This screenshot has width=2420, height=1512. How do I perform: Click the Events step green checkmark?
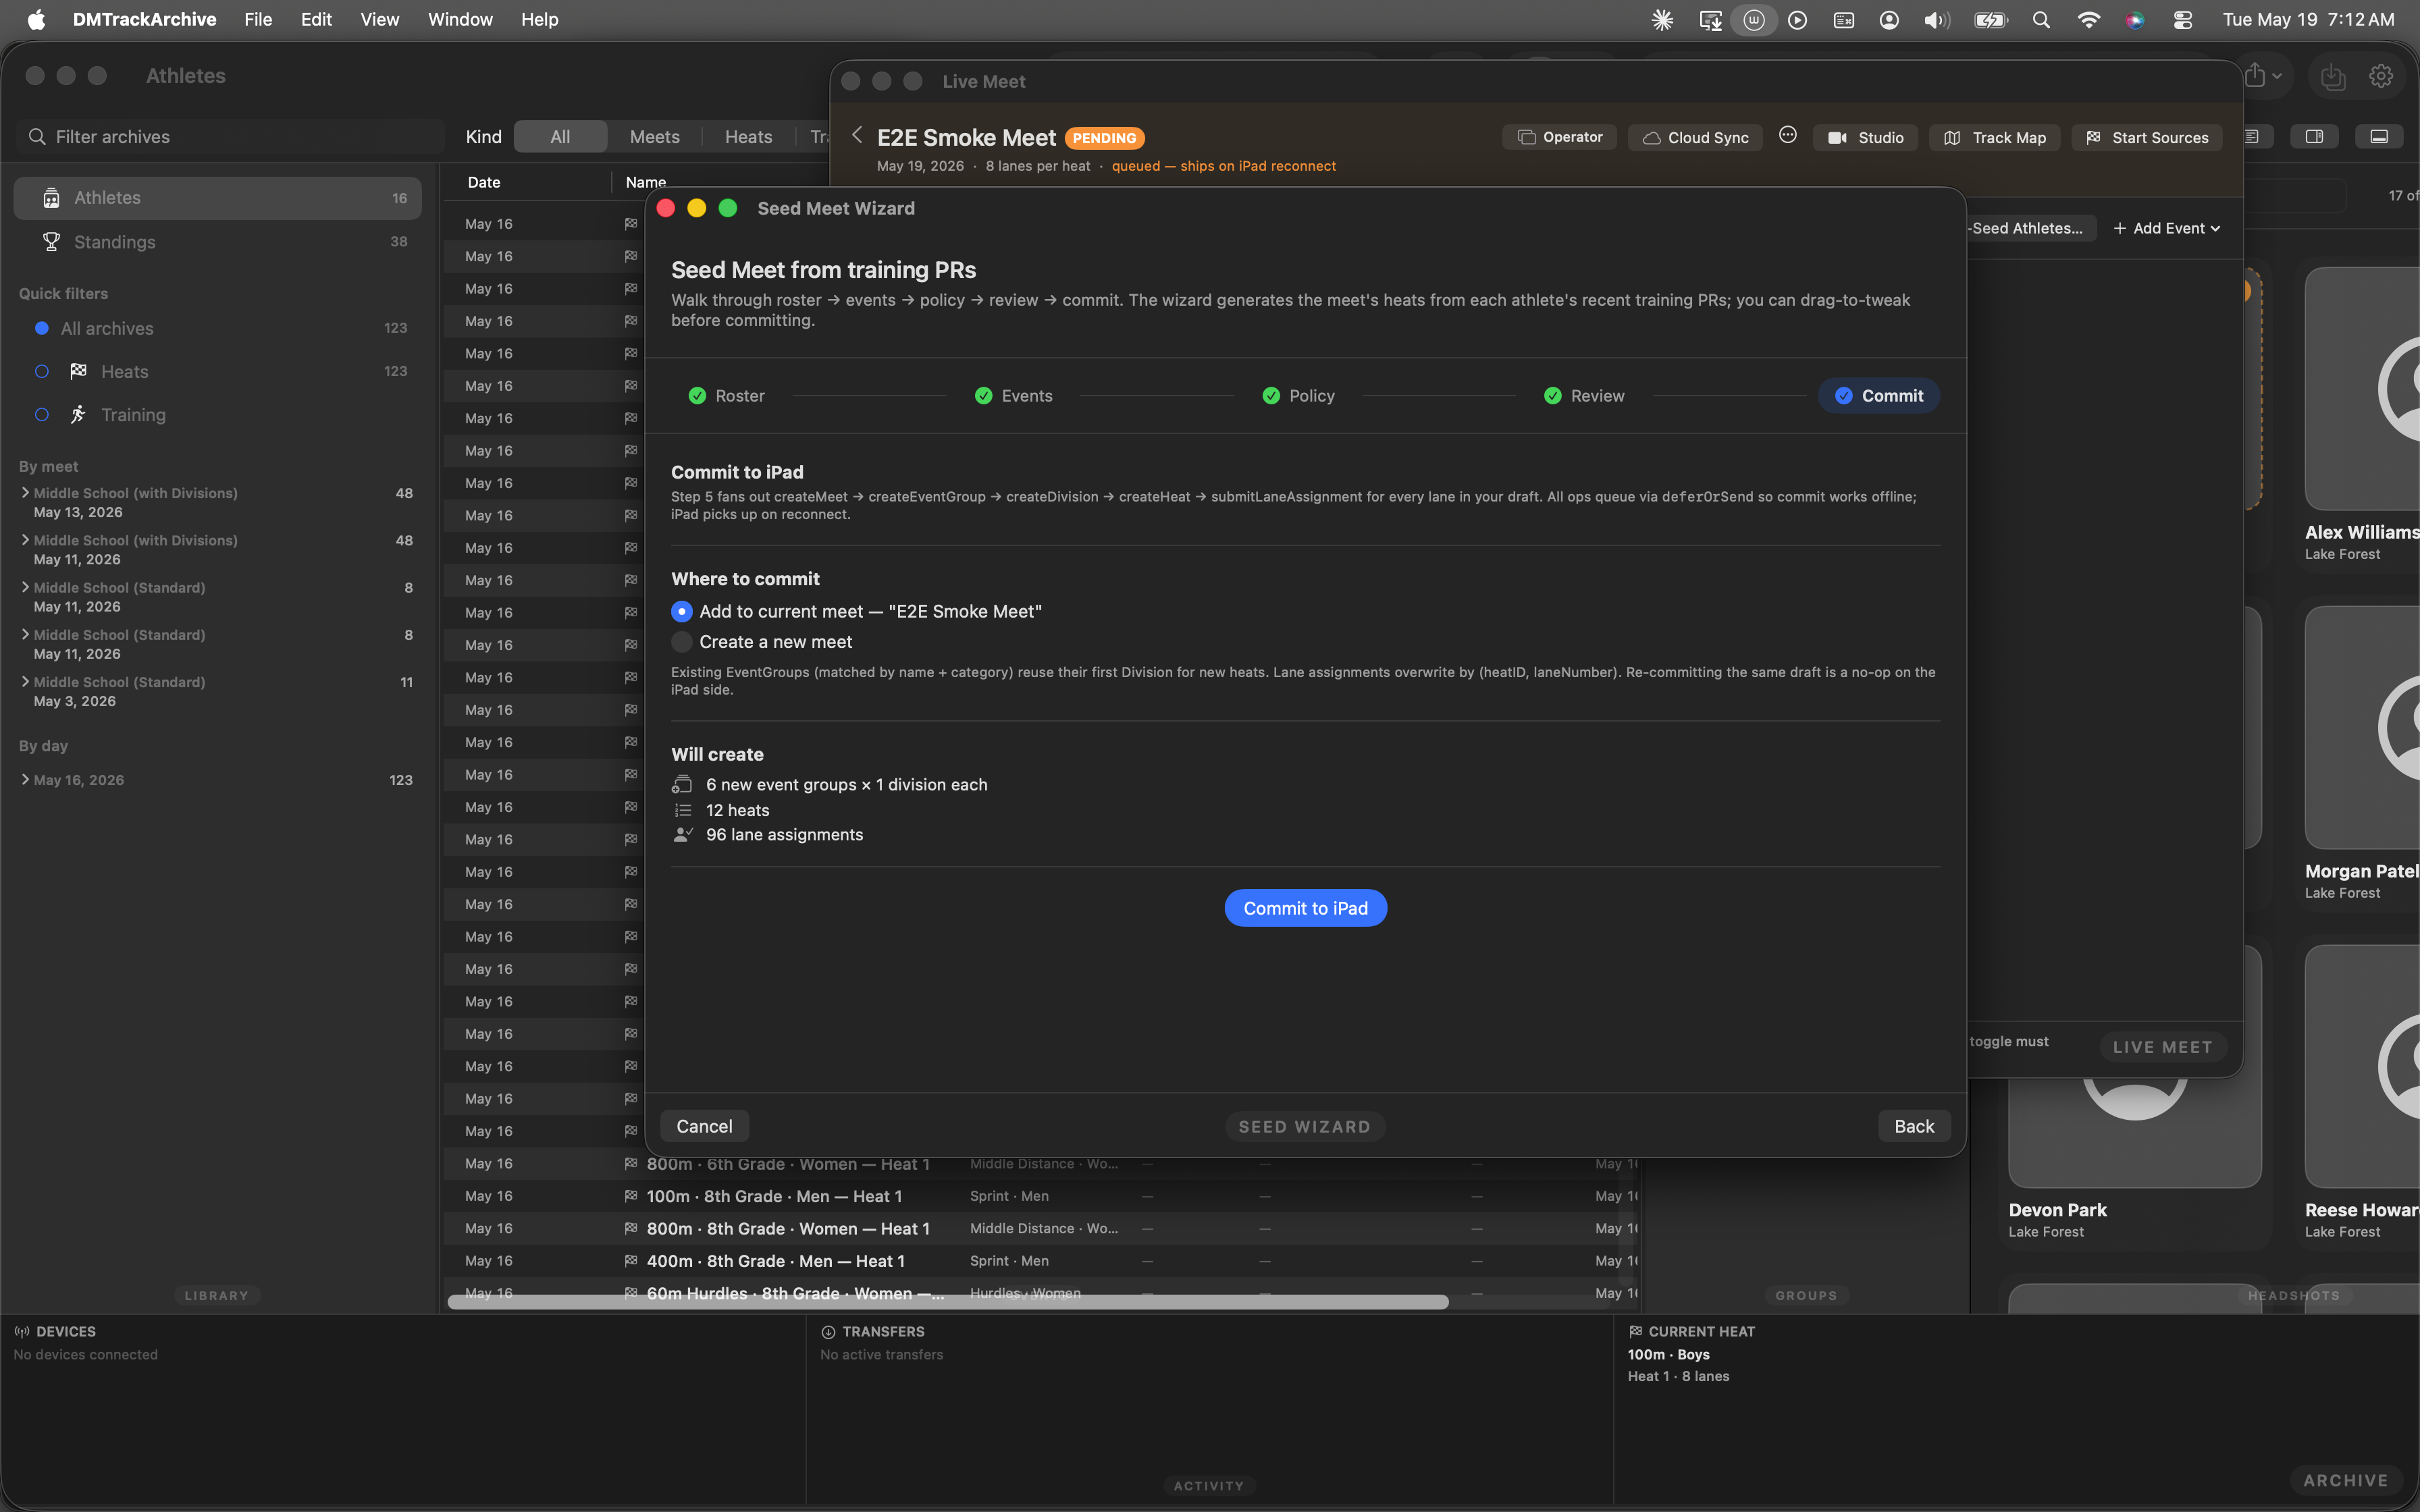983,396
